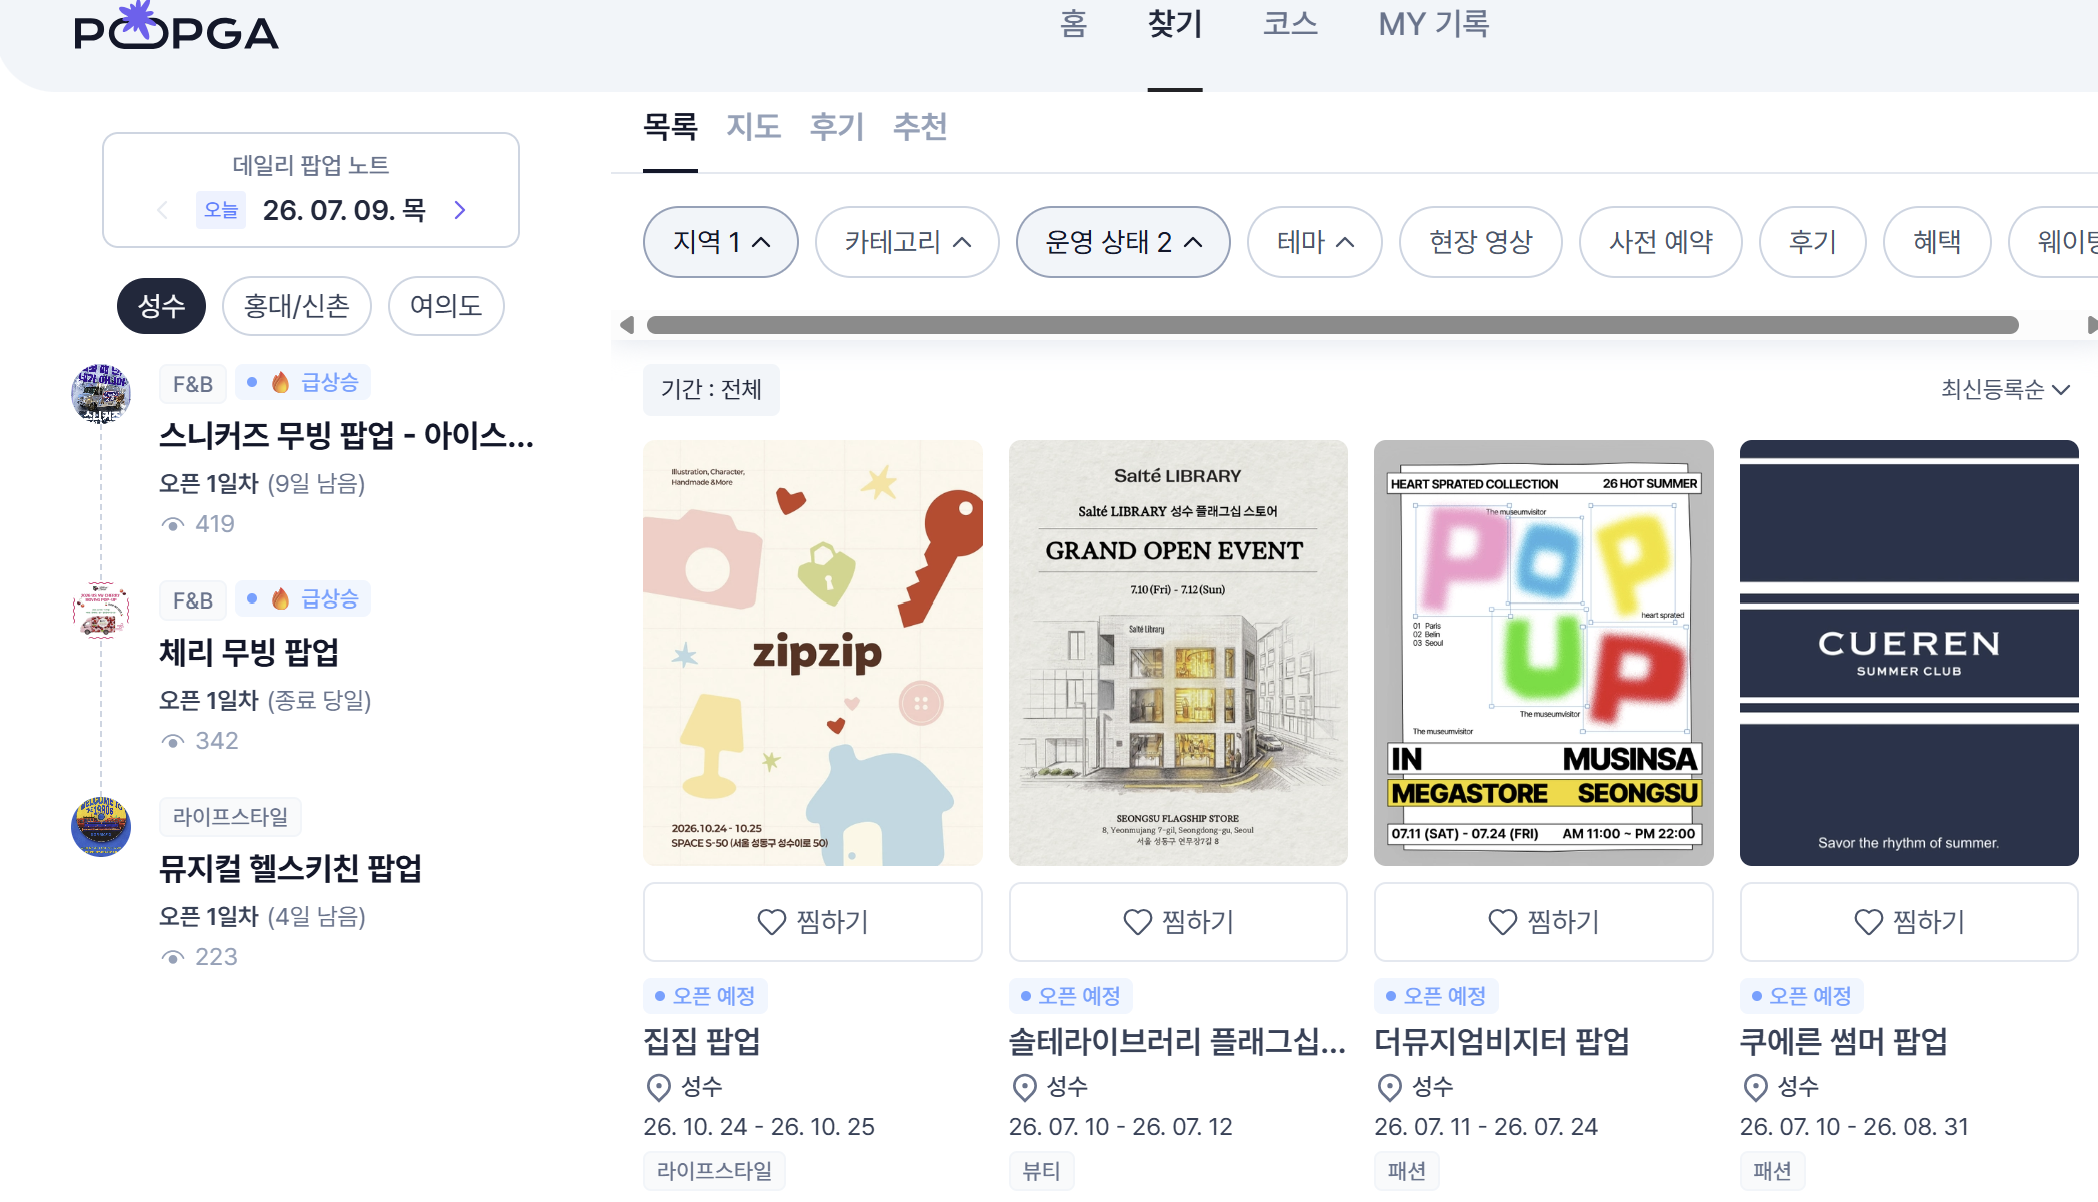
Task: Open the 쿠에른 썸머 팝업 title link
Action: 1844,1042
